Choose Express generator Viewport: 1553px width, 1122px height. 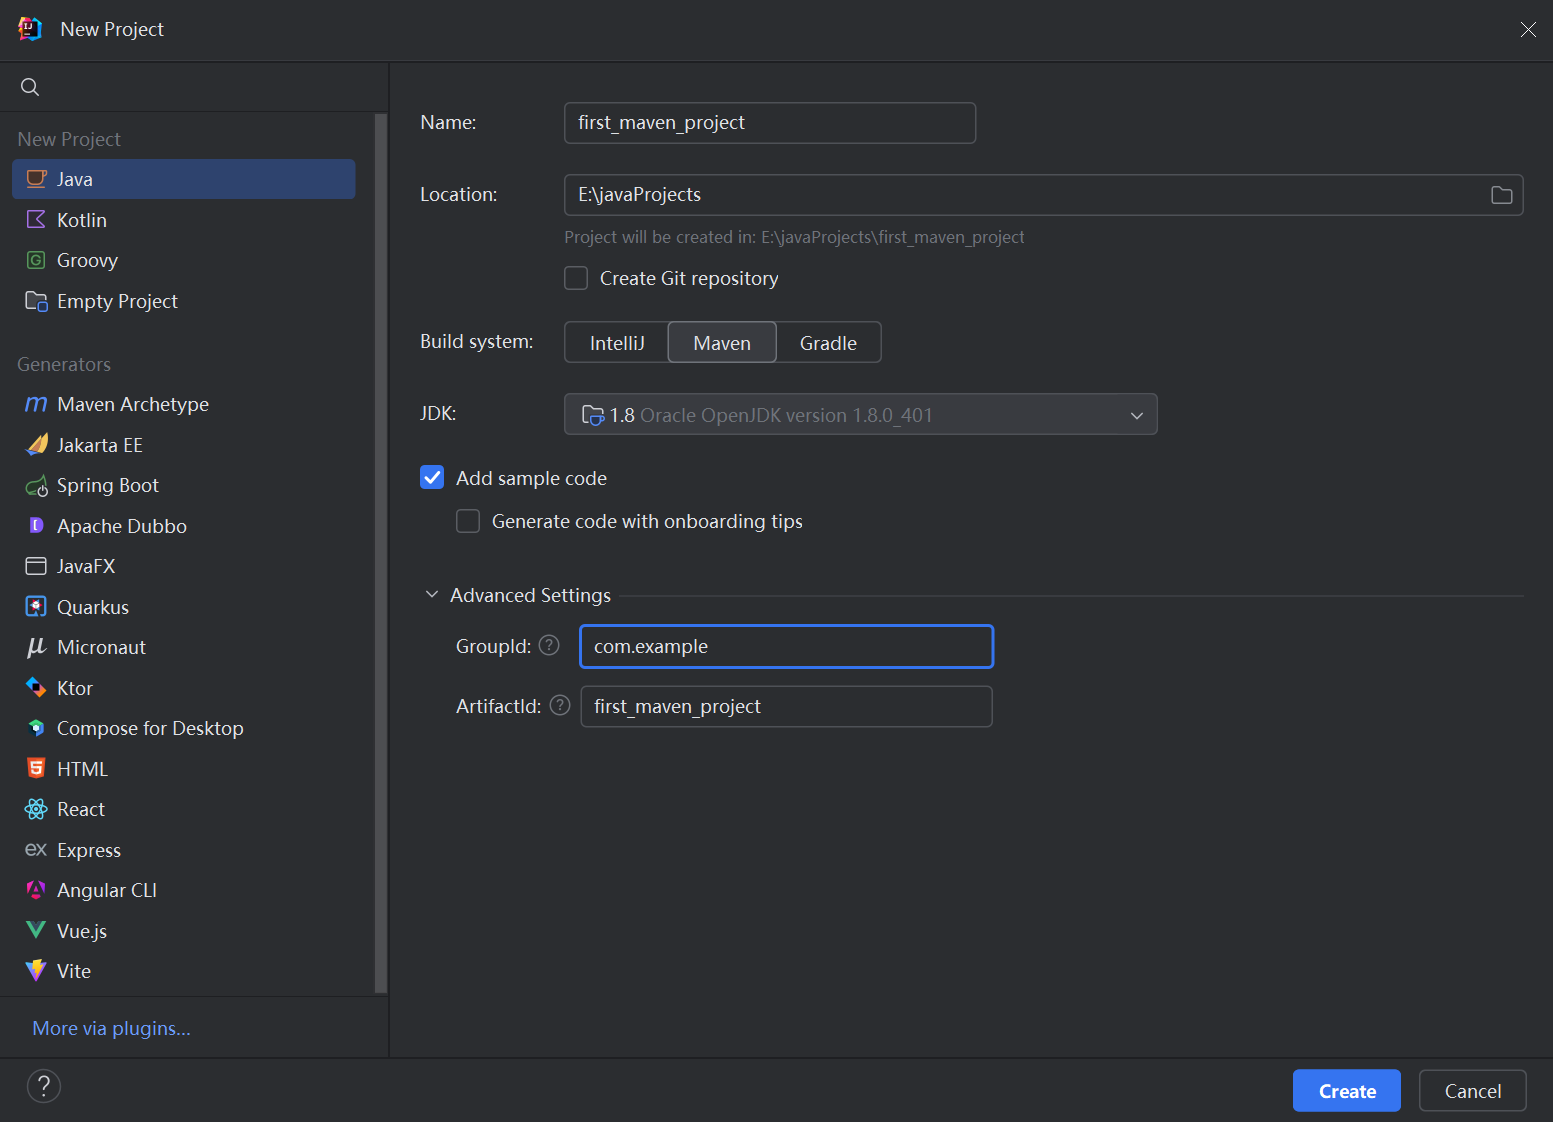coord(184,850)
